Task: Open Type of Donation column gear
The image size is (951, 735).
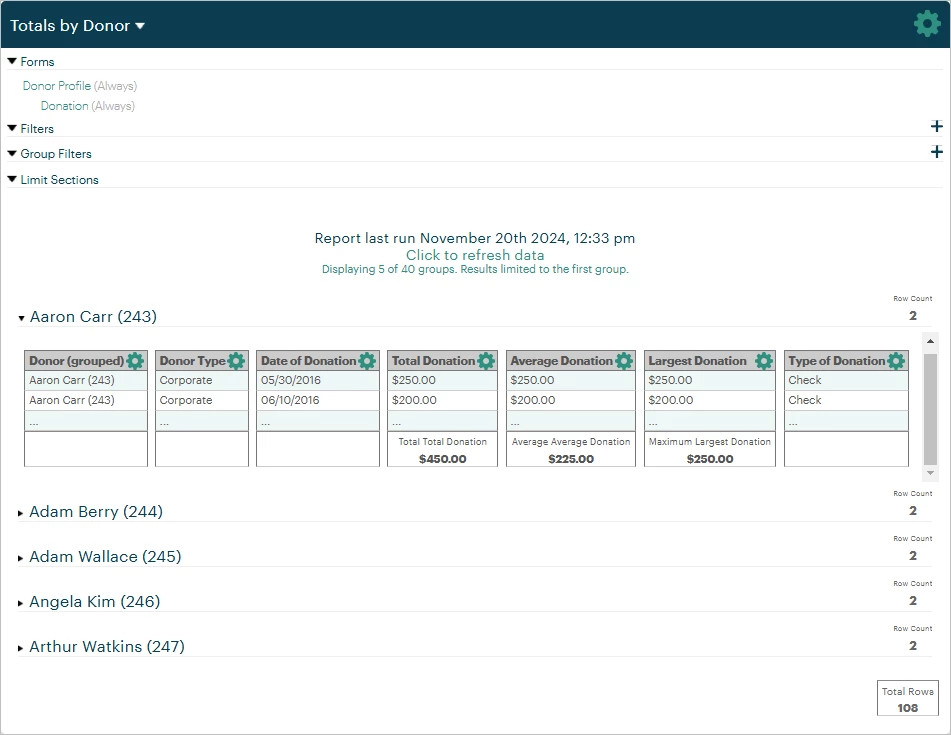Action: tap(896, 361)
